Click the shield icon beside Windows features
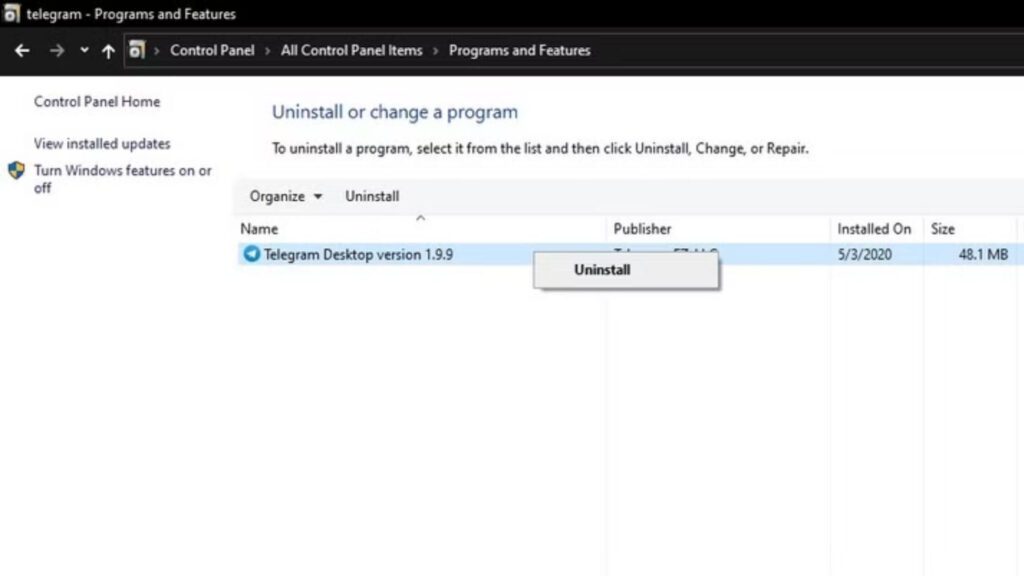This screenshot has height=576, width=1024. tap(16, 171)
